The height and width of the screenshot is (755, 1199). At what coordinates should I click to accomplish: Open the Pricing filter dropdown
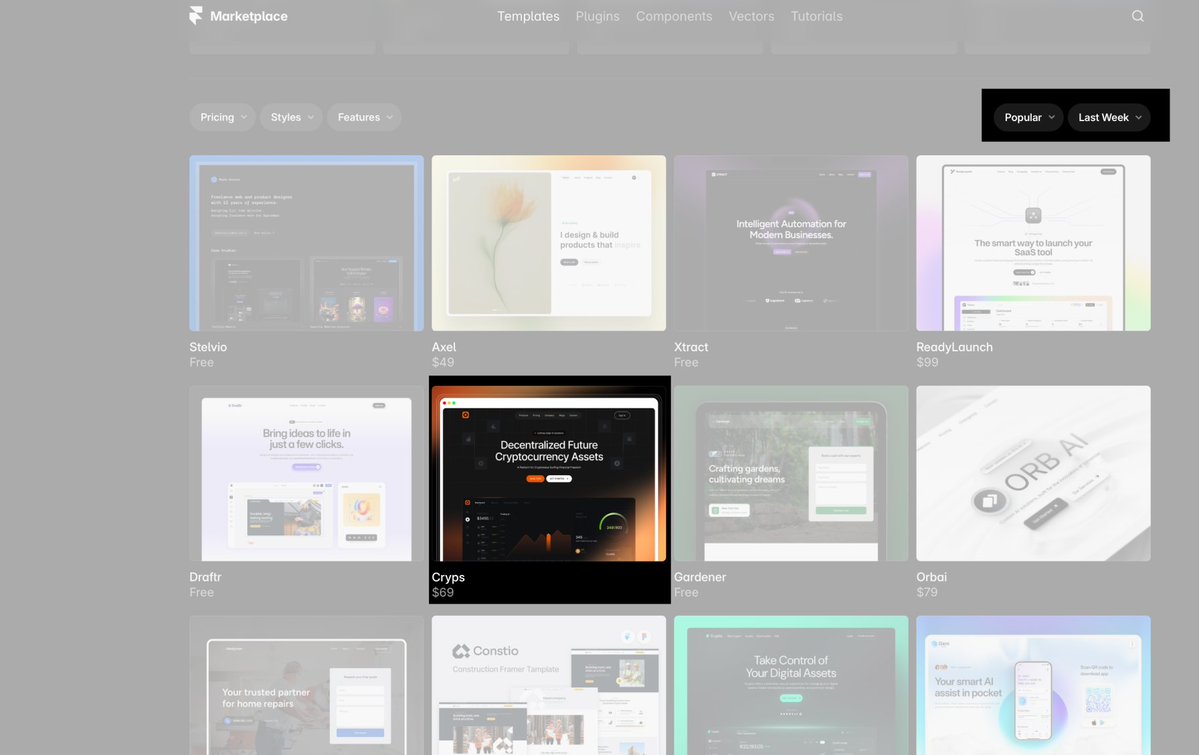coord(221,117)
